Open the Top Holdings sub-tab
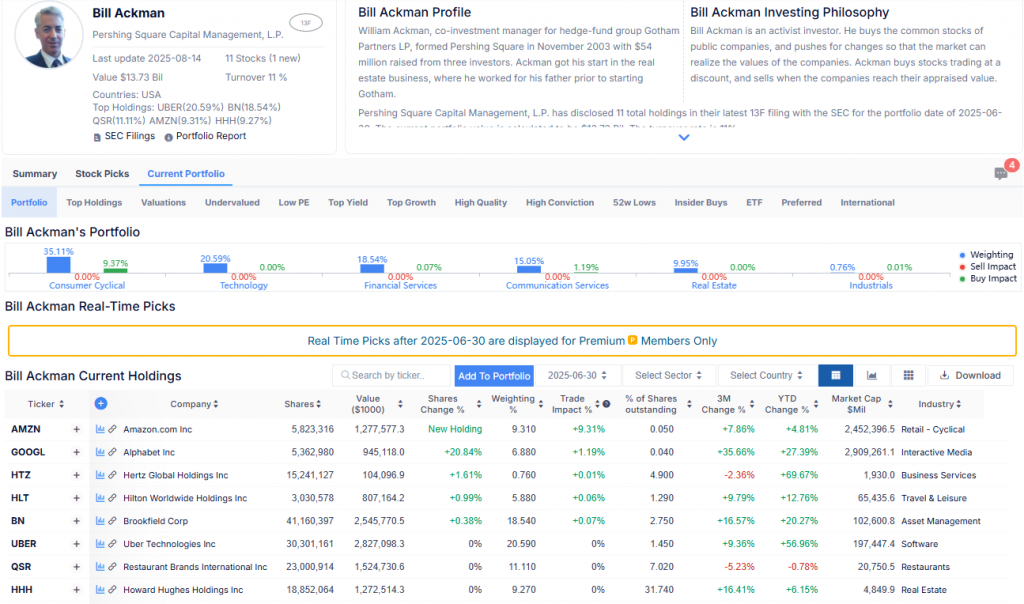 pos(94,202)
